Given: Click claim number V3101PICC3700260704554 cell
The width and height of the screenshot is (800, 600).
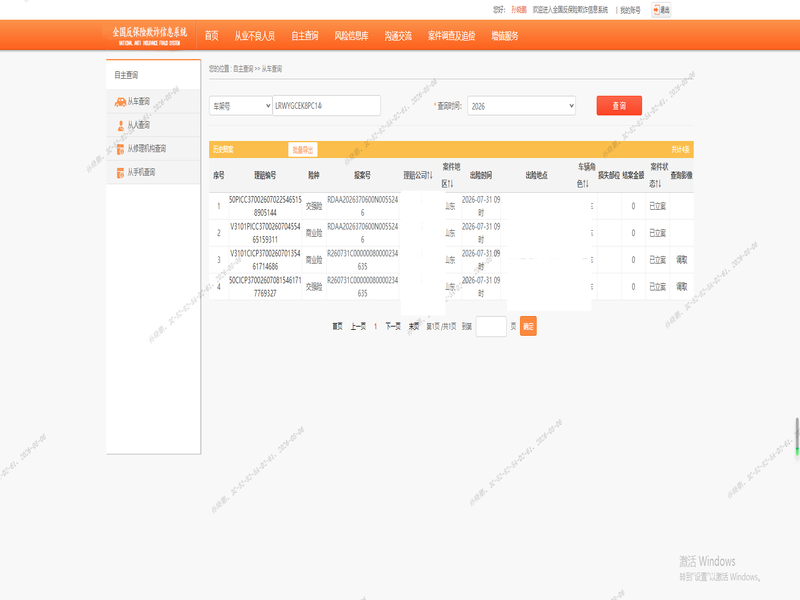Looking at the screenshot, I should pyautogui.click(x=265, y=233).
